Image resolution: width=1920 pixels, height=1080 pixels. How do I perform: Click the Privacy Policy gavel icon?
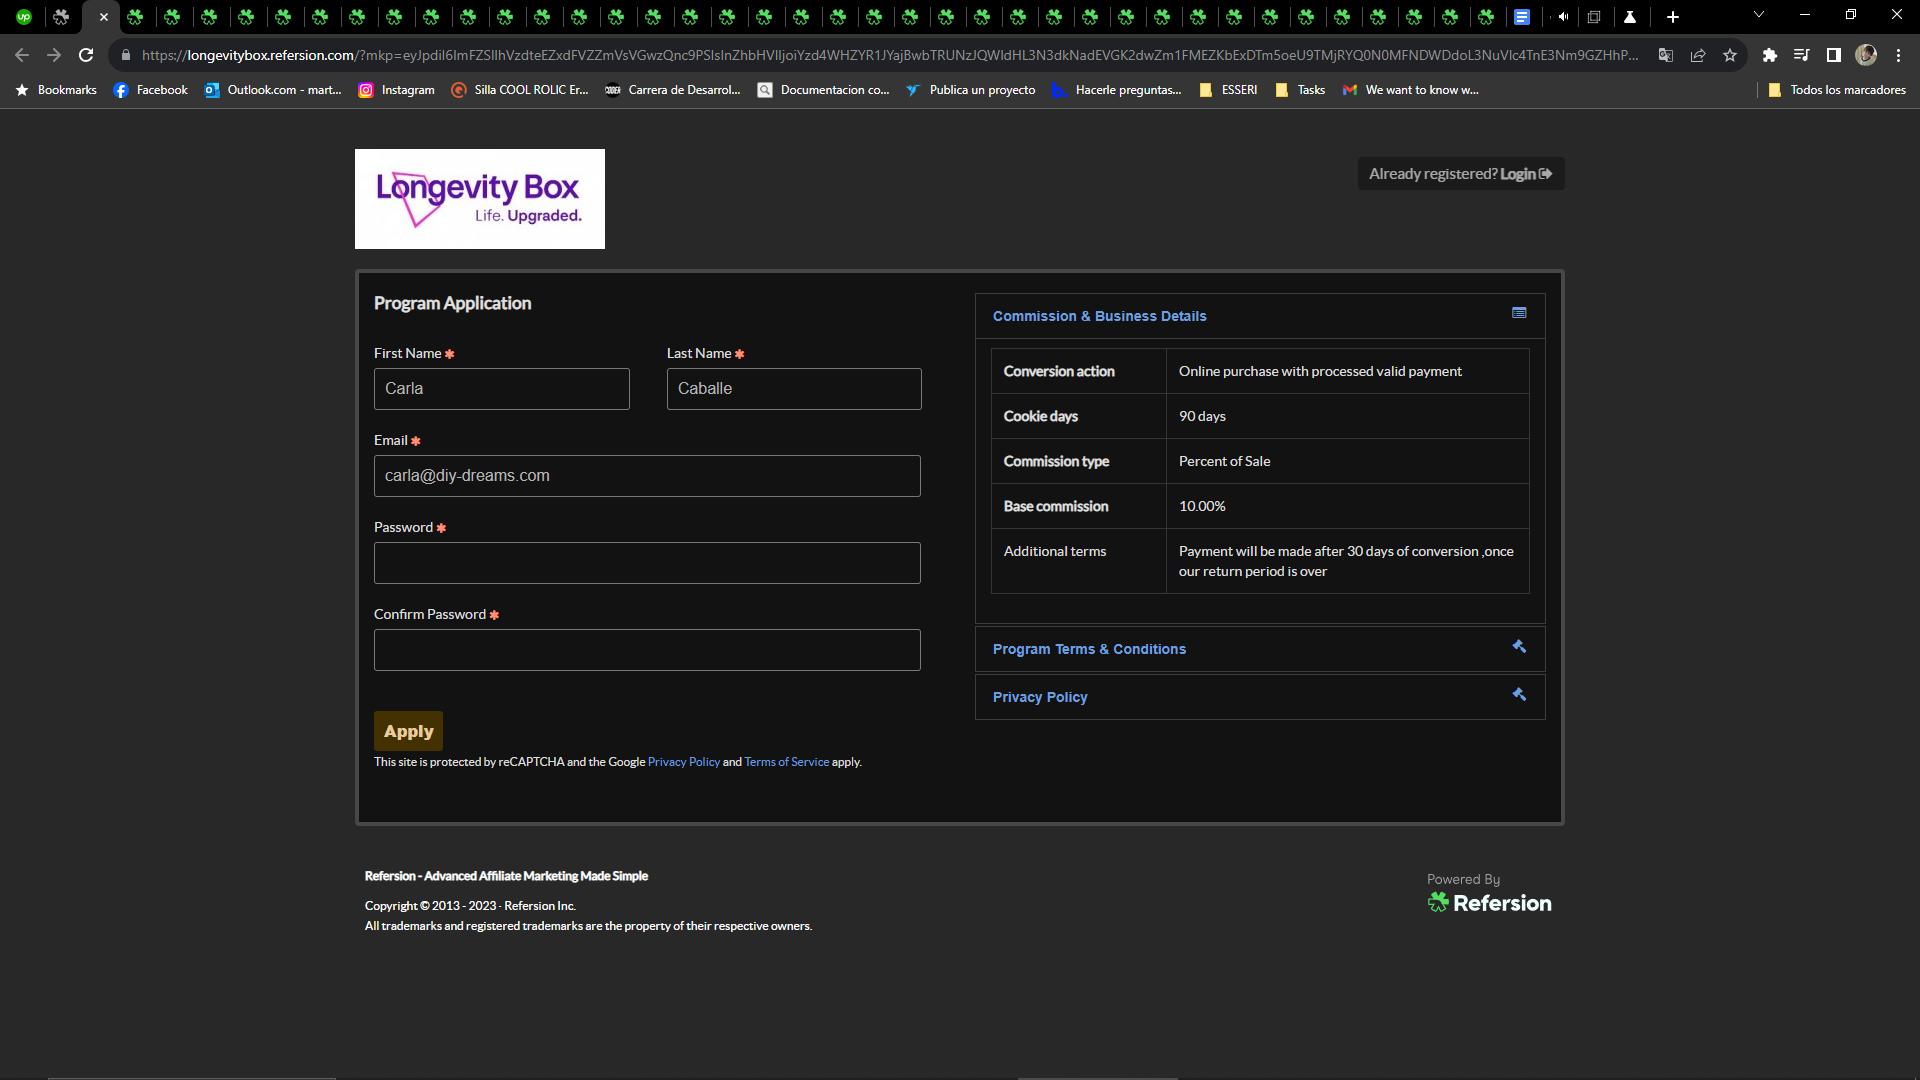(x=1519, y=694)
